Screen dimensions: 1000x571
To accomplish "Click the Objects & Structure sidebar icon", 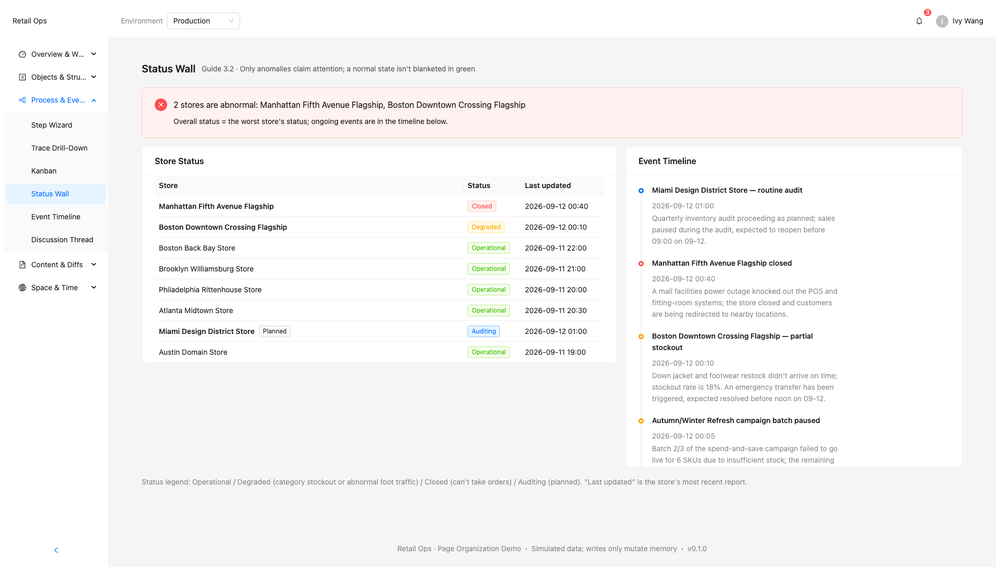I will click(x=22, y=77).
